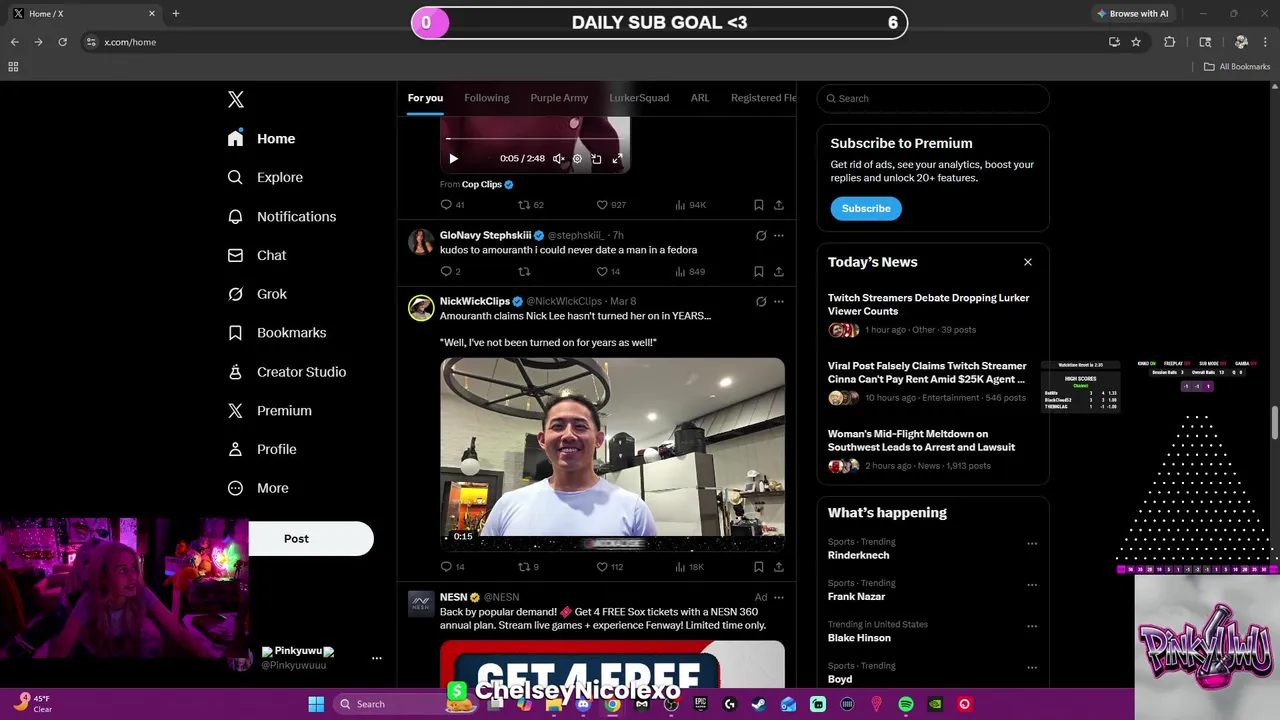Open more options on the NESN ad
Image resolution: width=1280 pixels, height=720 pixels.
click(779, 597)
